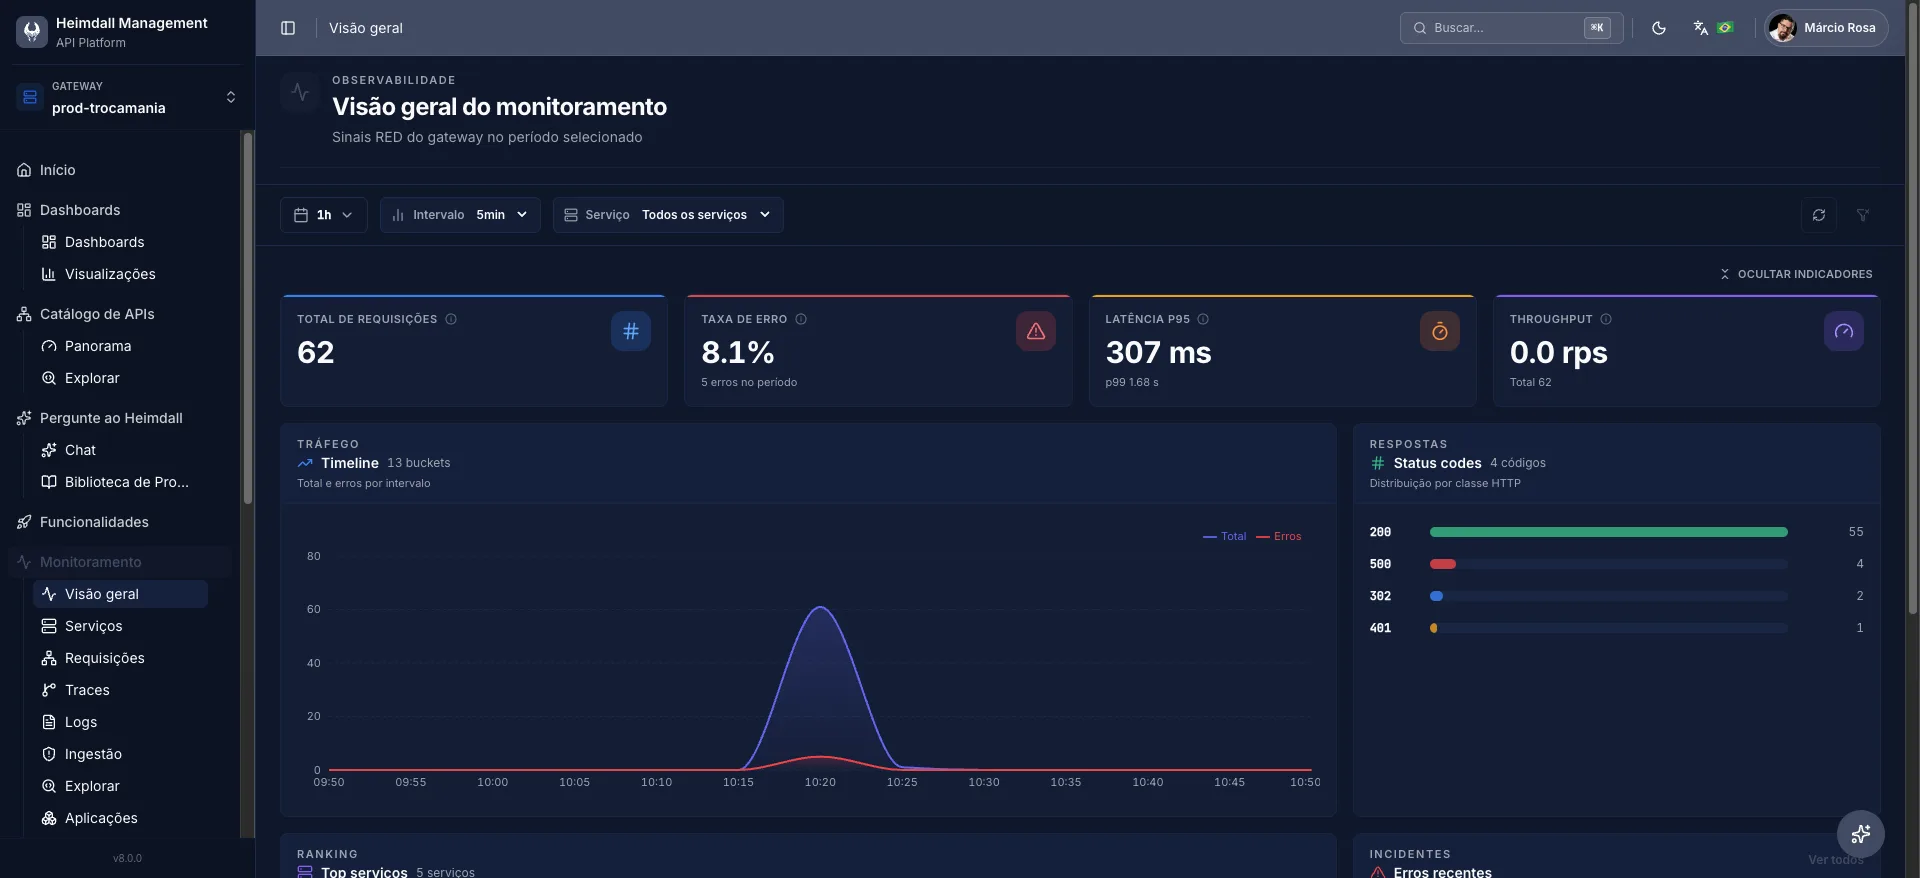
Task: Click the v8.0.0 version label
Action: (127, 858)
